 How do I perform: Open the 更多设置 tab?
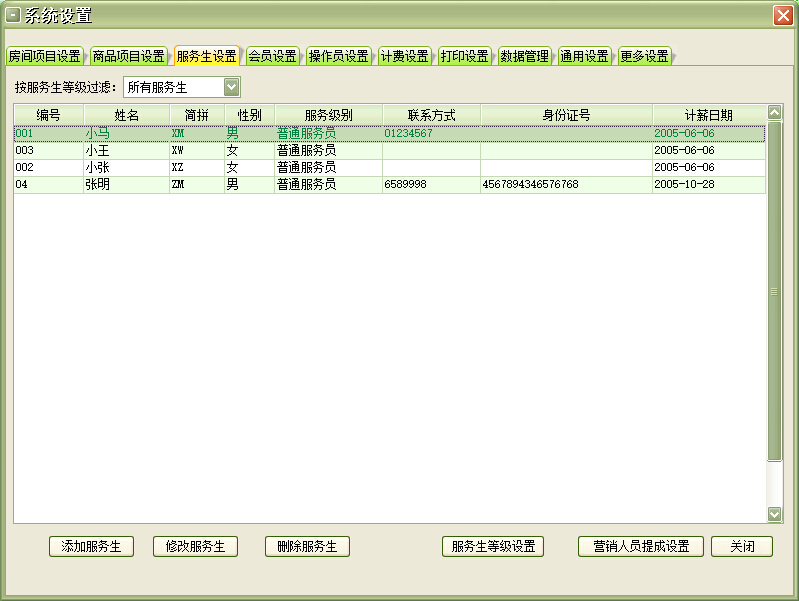(644, 56)
